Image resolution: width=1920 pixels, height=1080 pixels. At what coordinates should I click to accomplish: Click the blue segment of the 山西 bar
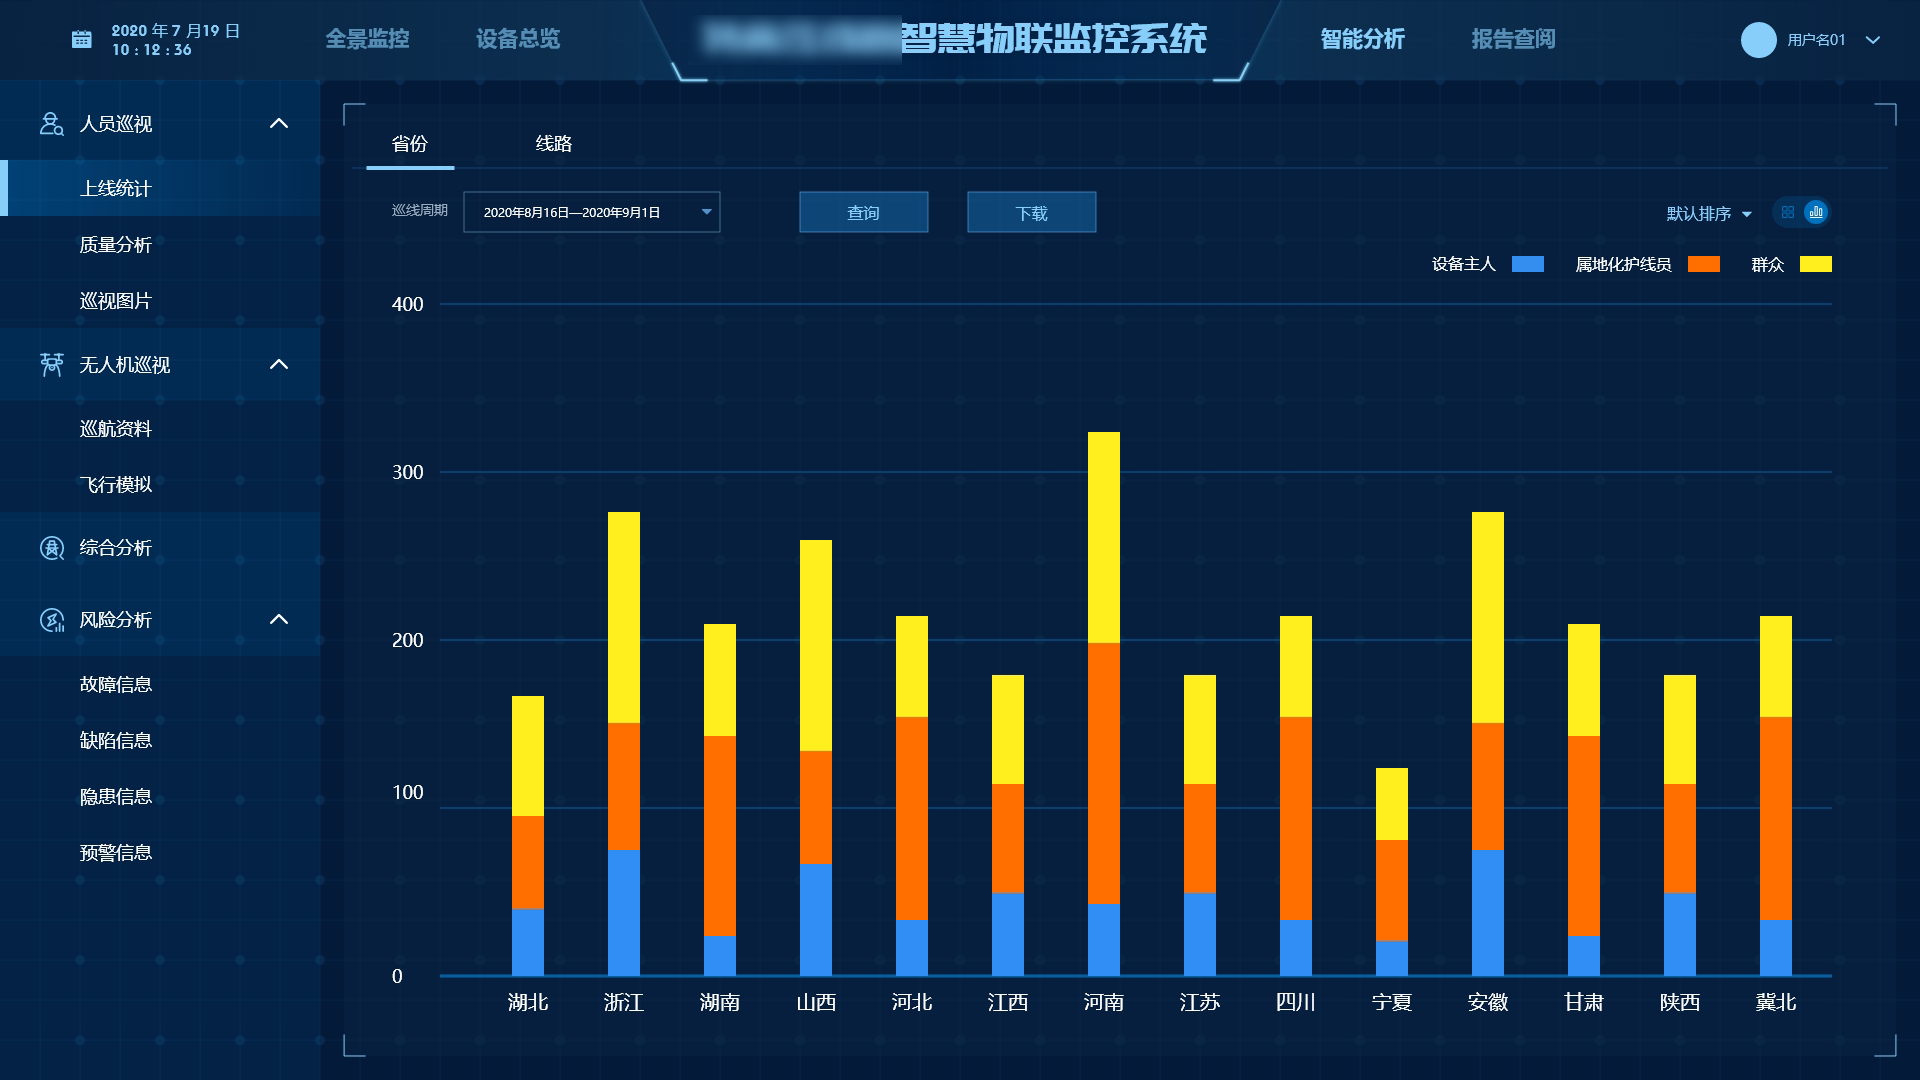pos(816,920)
